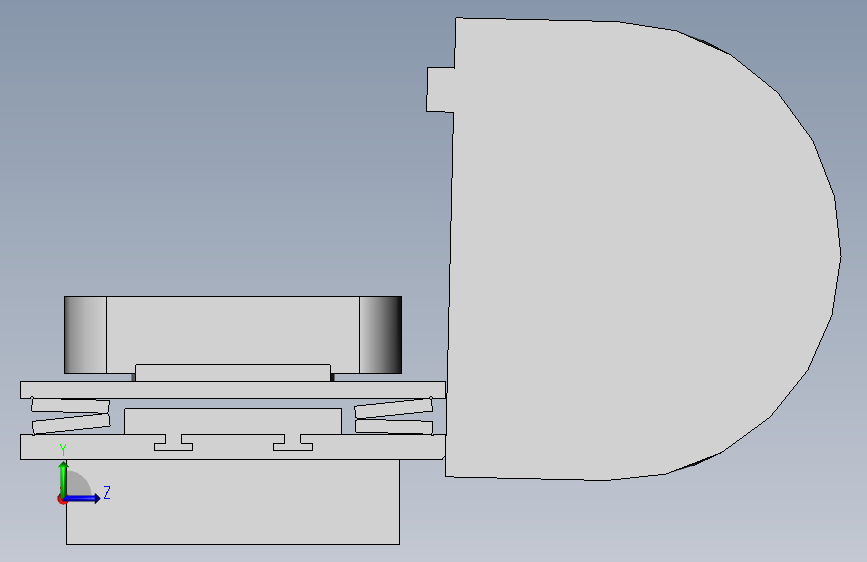The image size is (867, 562).
Task: Select the upper cylindrical block with shaded ends
Action: 233,335
